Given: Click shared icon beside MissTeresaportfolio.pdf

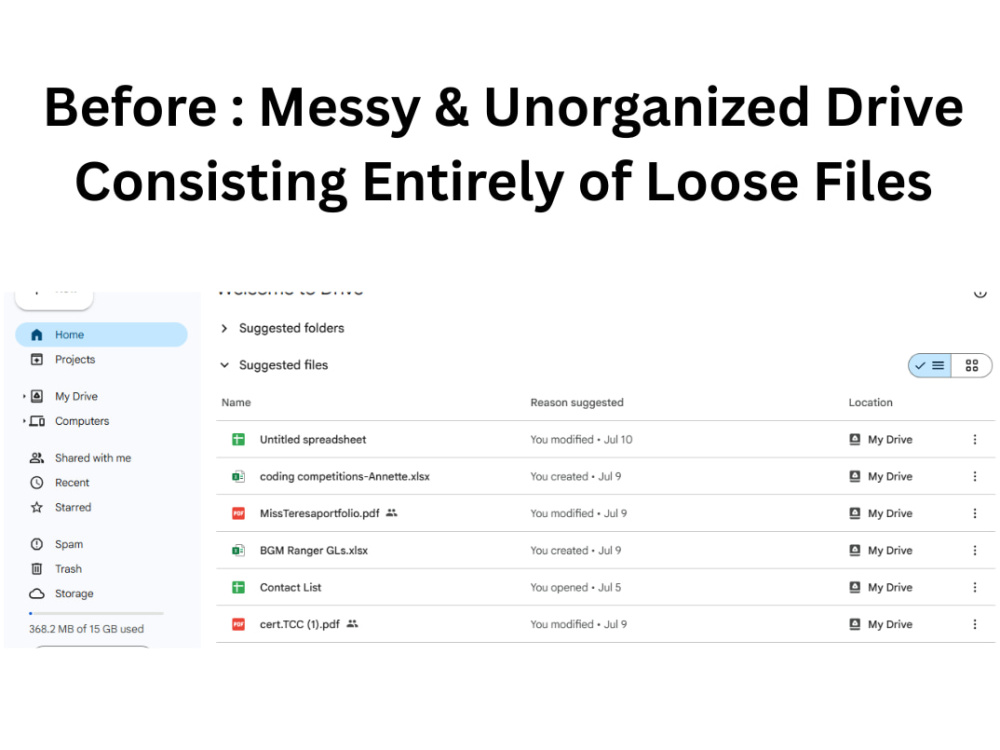Looking at the screenshot, I should tap(392, 513).
